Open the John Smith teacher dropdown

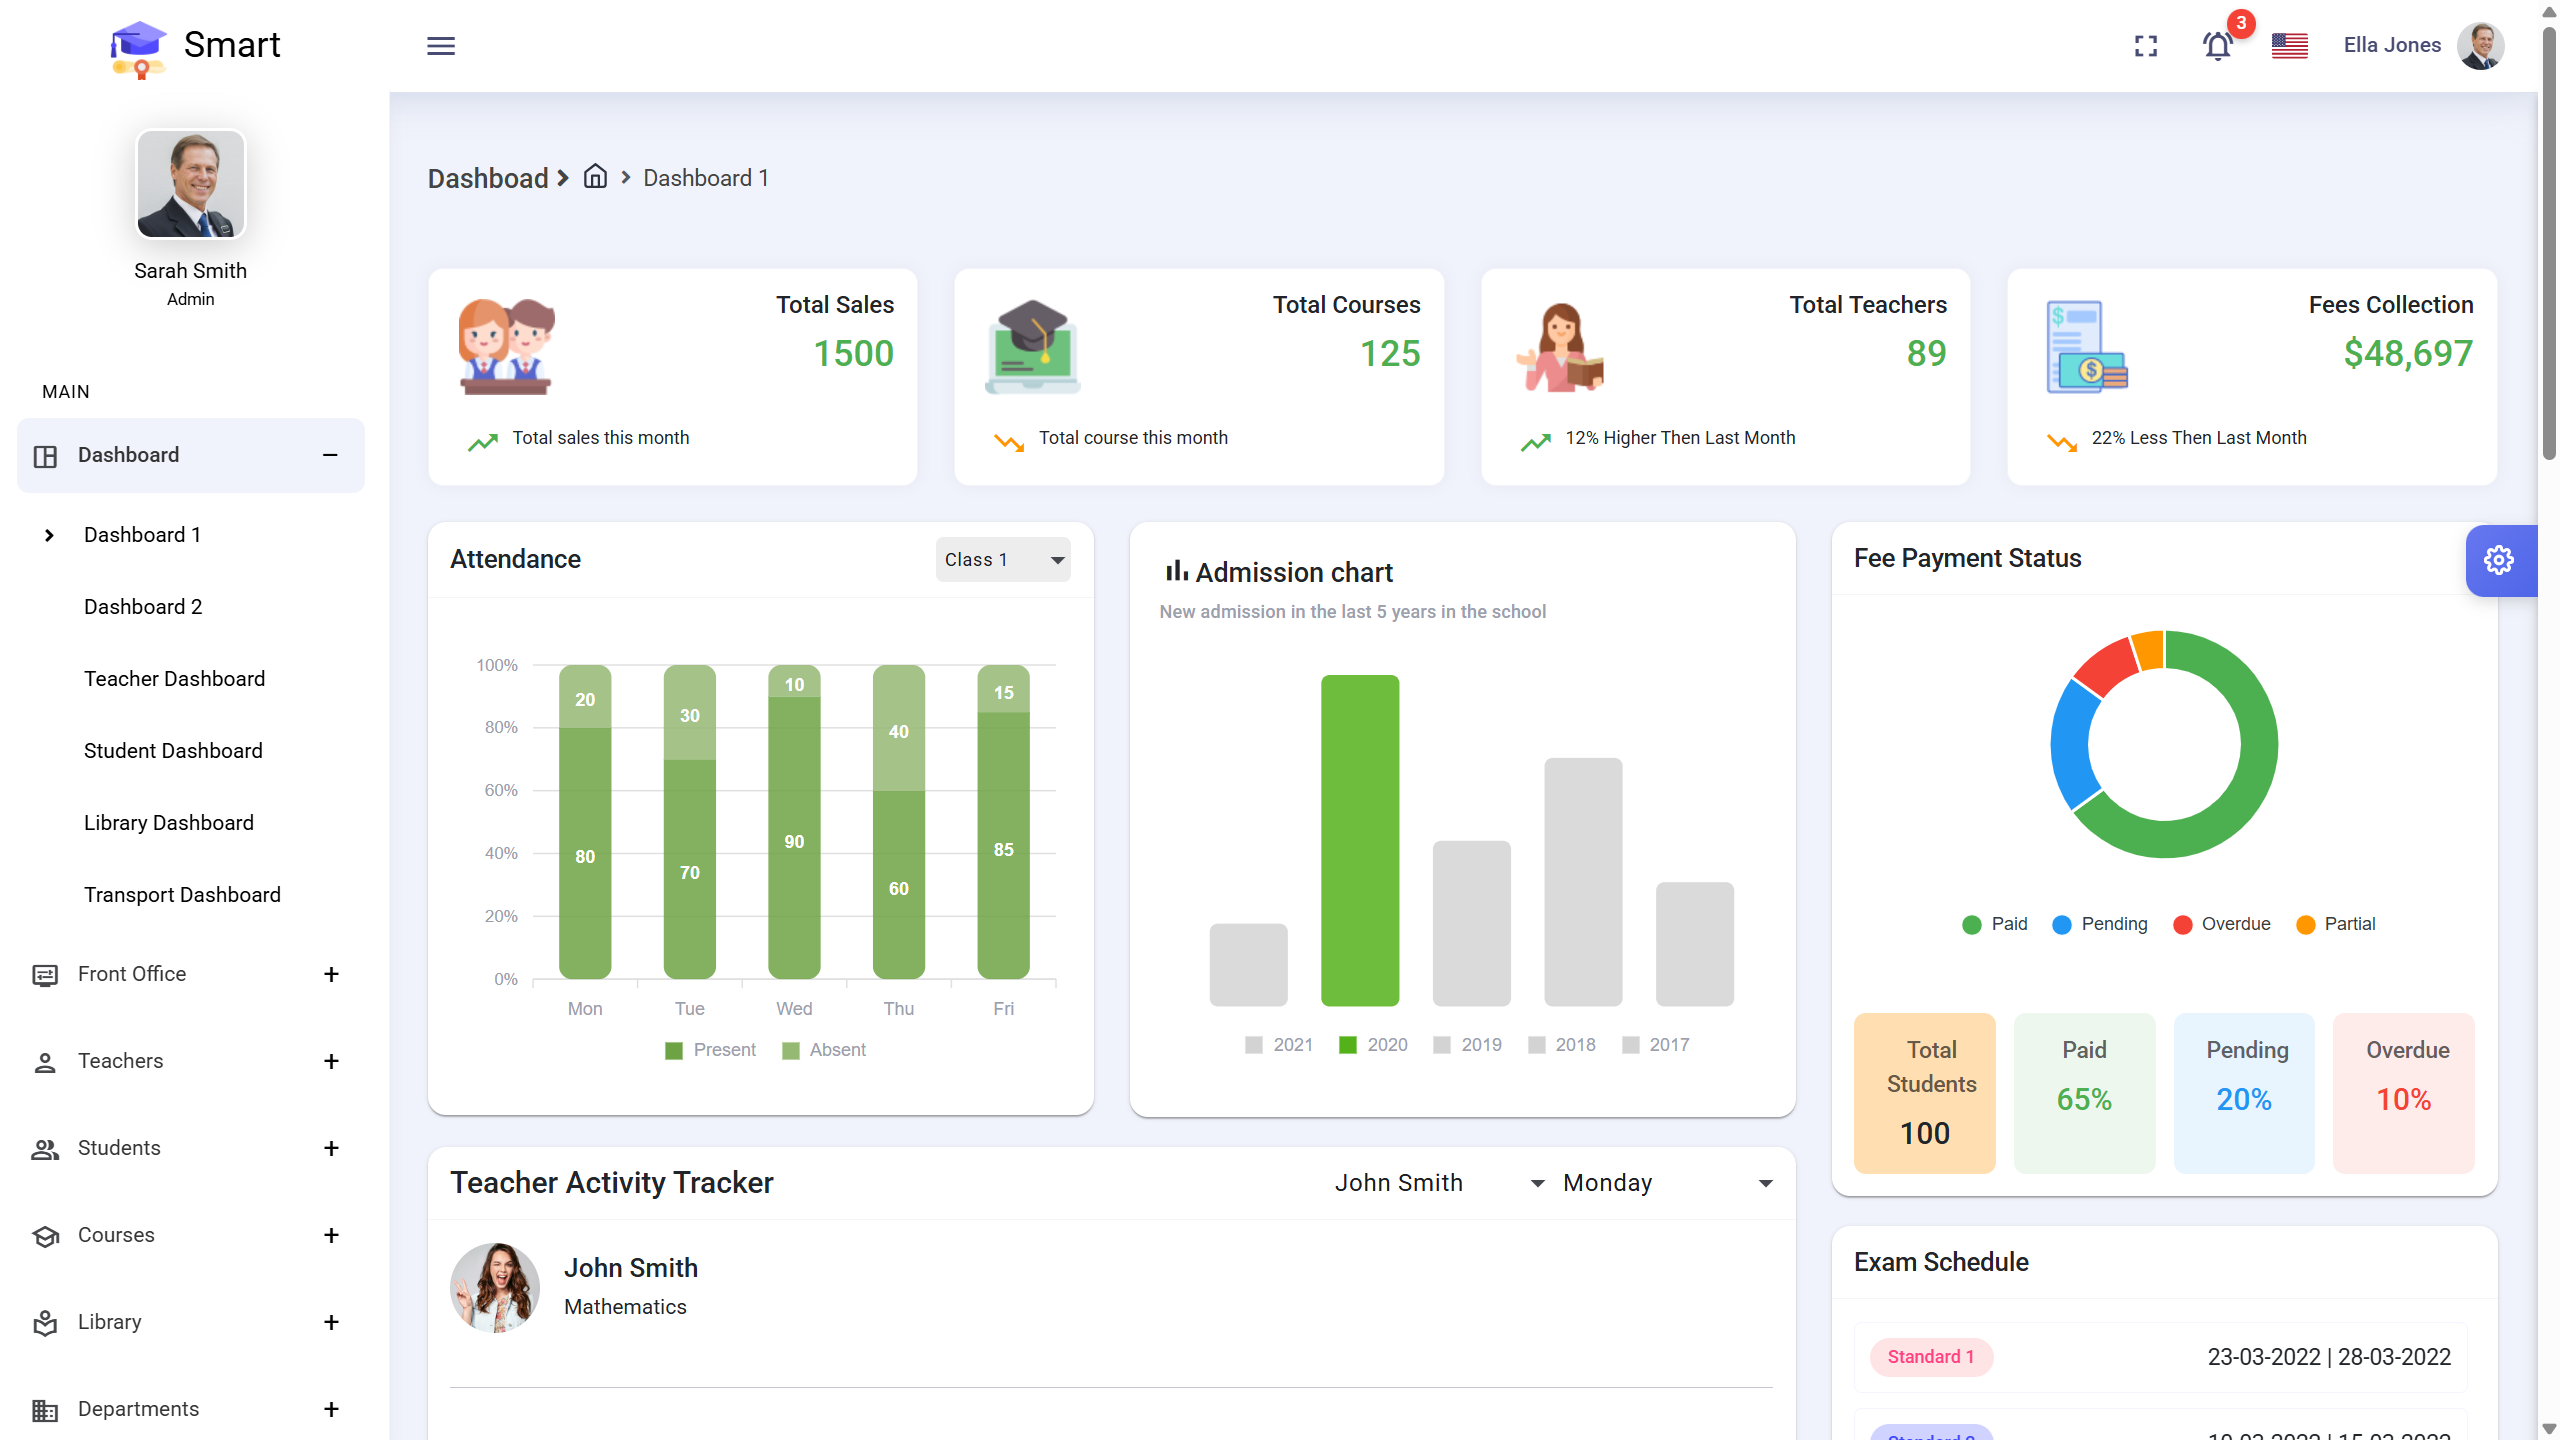click(1438, 1183)
